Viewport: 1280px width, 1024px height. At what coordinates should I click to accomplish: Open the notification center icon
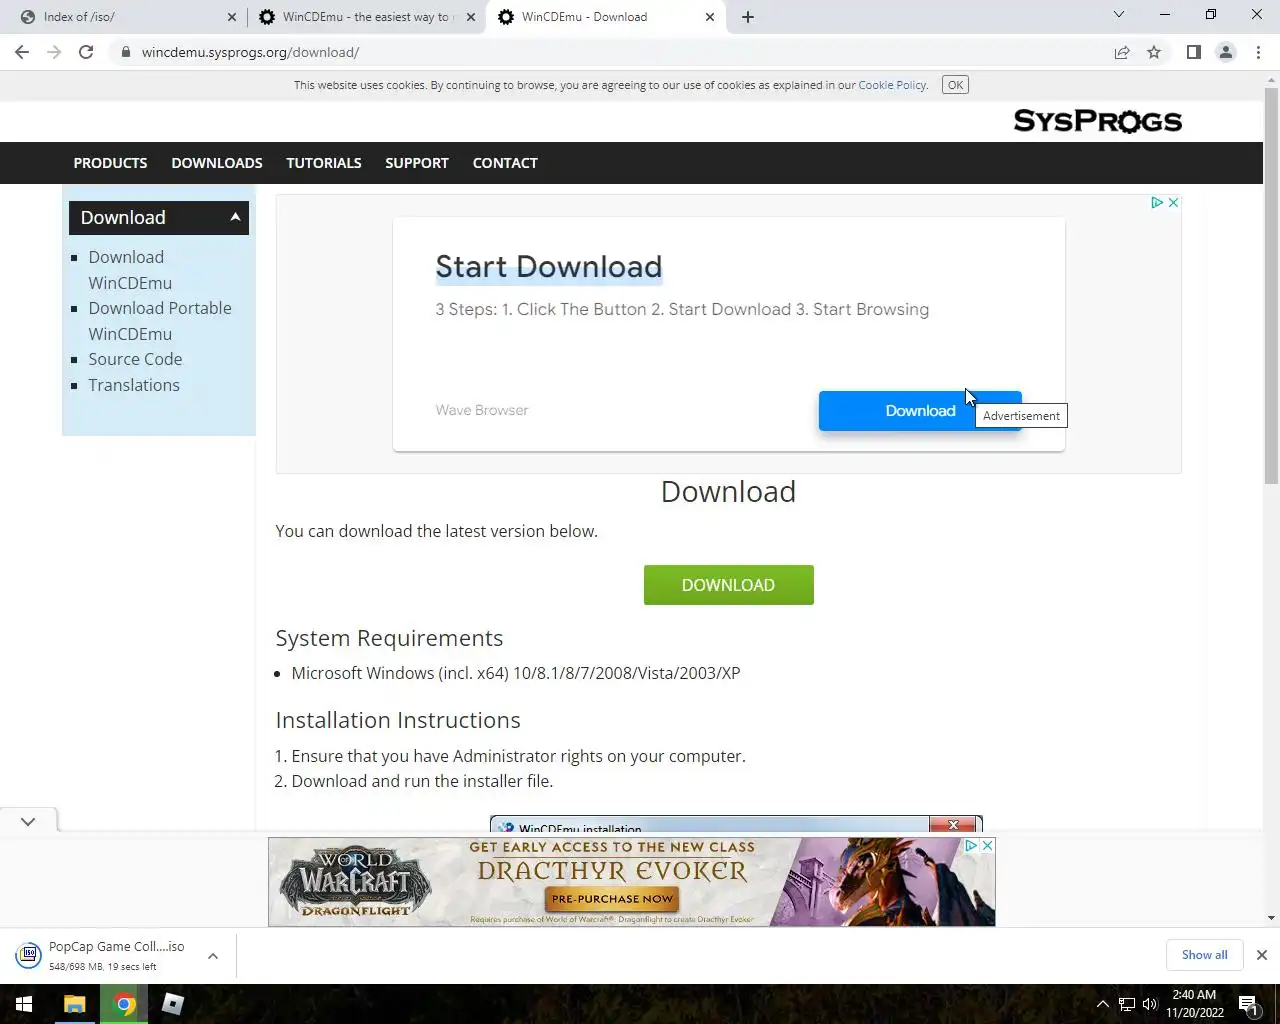(x=1249, y=1004)
